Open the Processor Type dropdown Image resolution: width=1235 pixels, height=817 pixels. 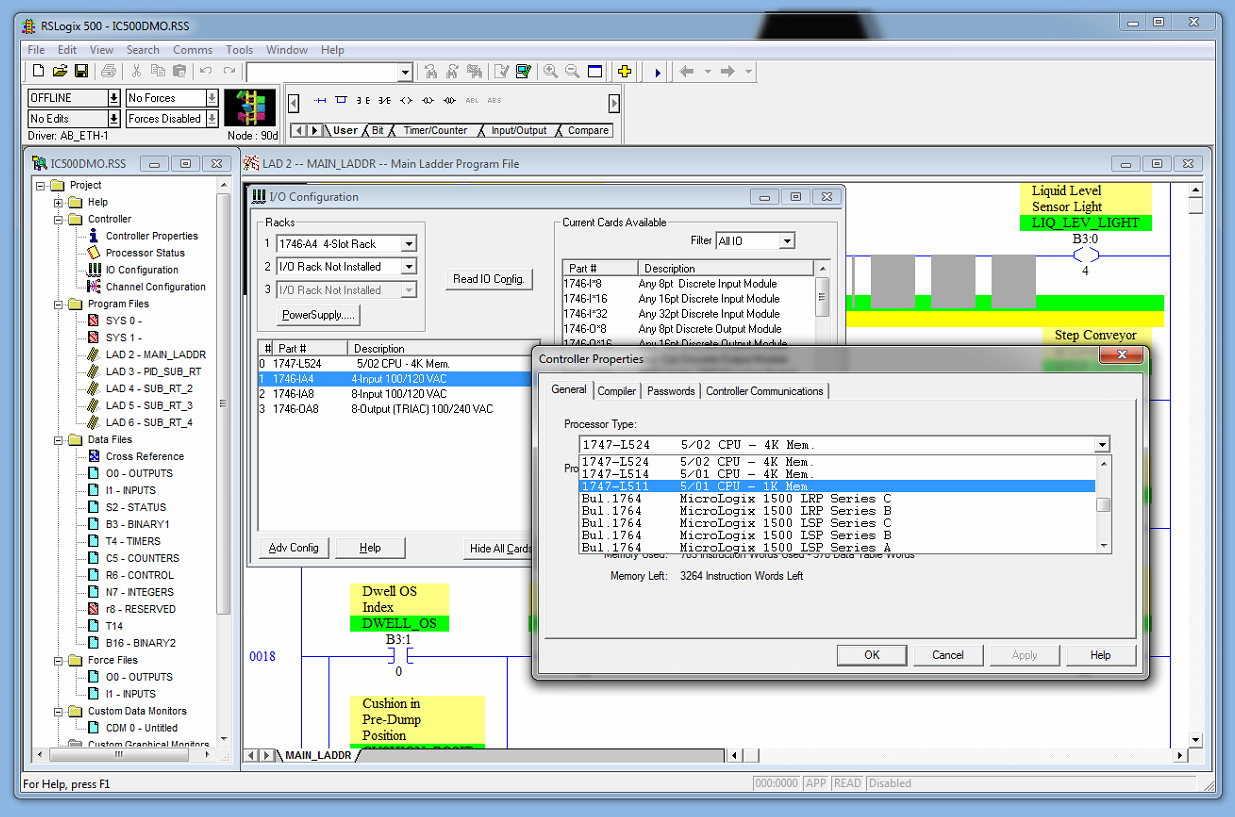pyautogui.click(x=1101, y=444)
